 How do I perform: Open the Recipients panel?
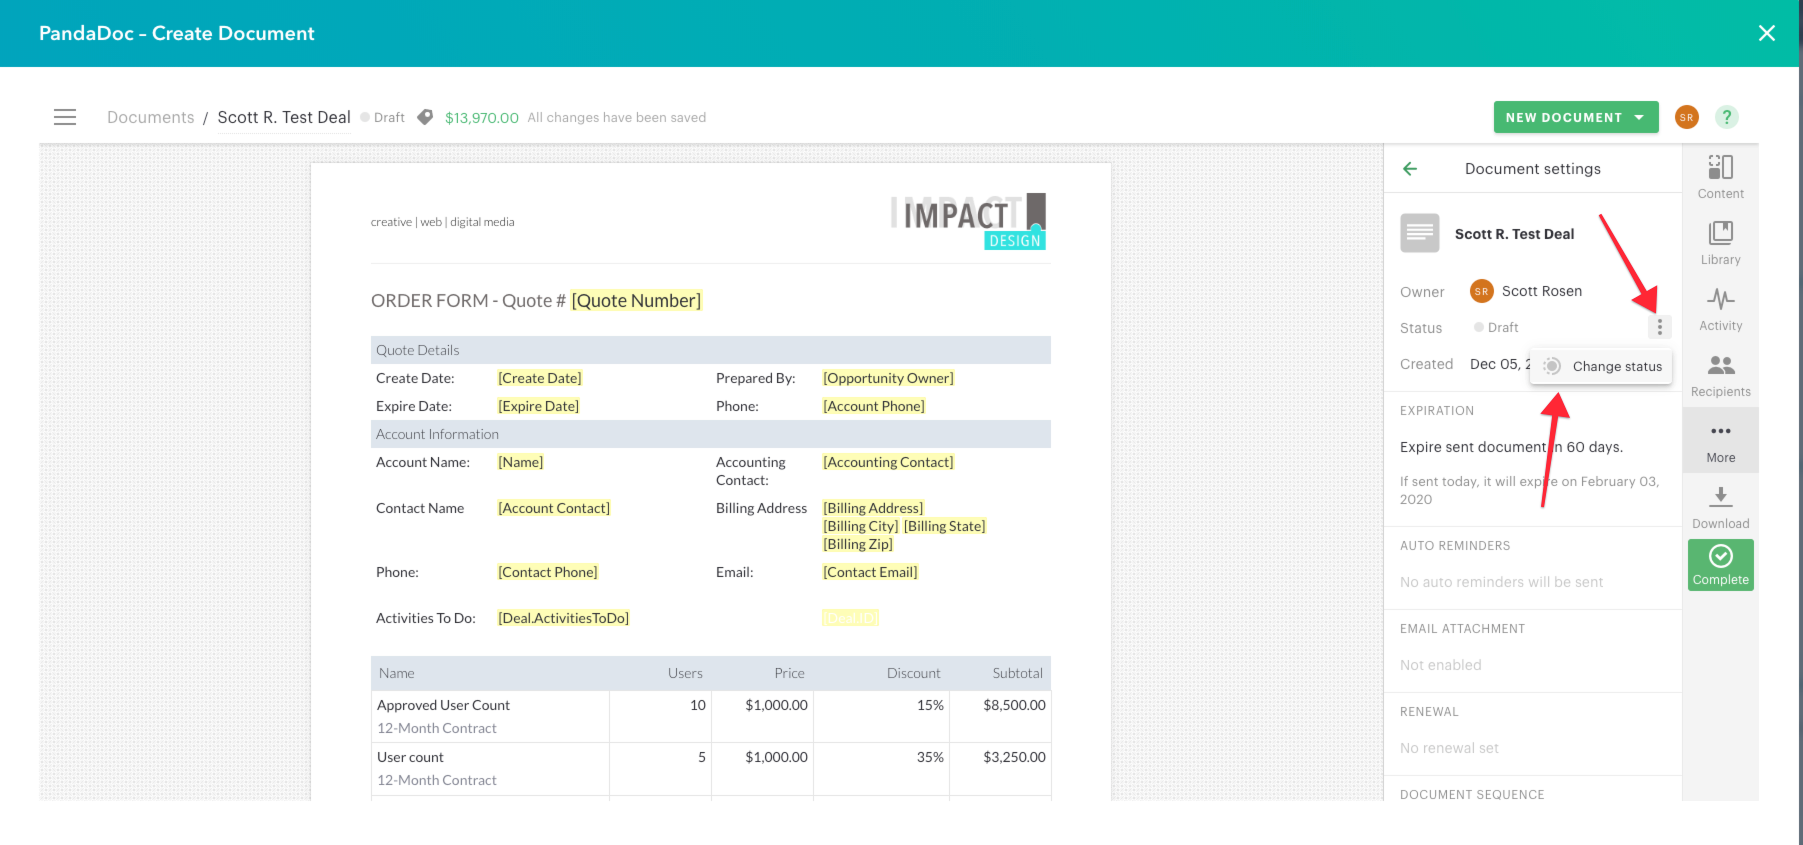(1720, 375)
